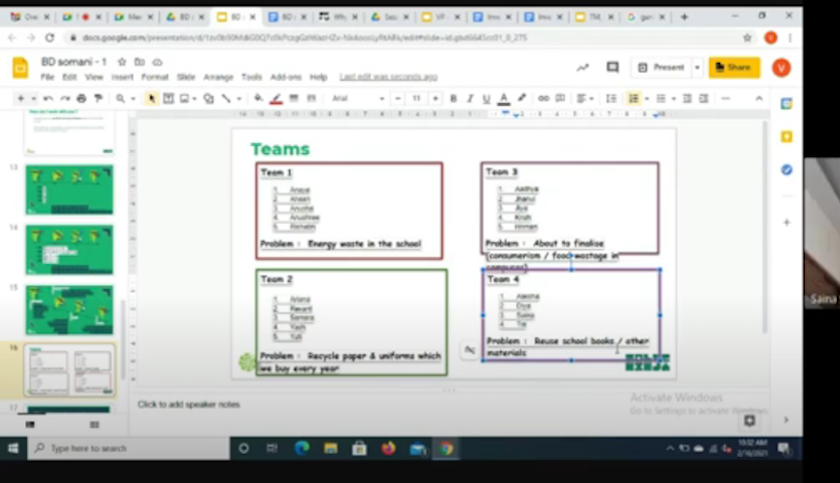
Task: Open the Edit menu
Action: click(69, 77)
